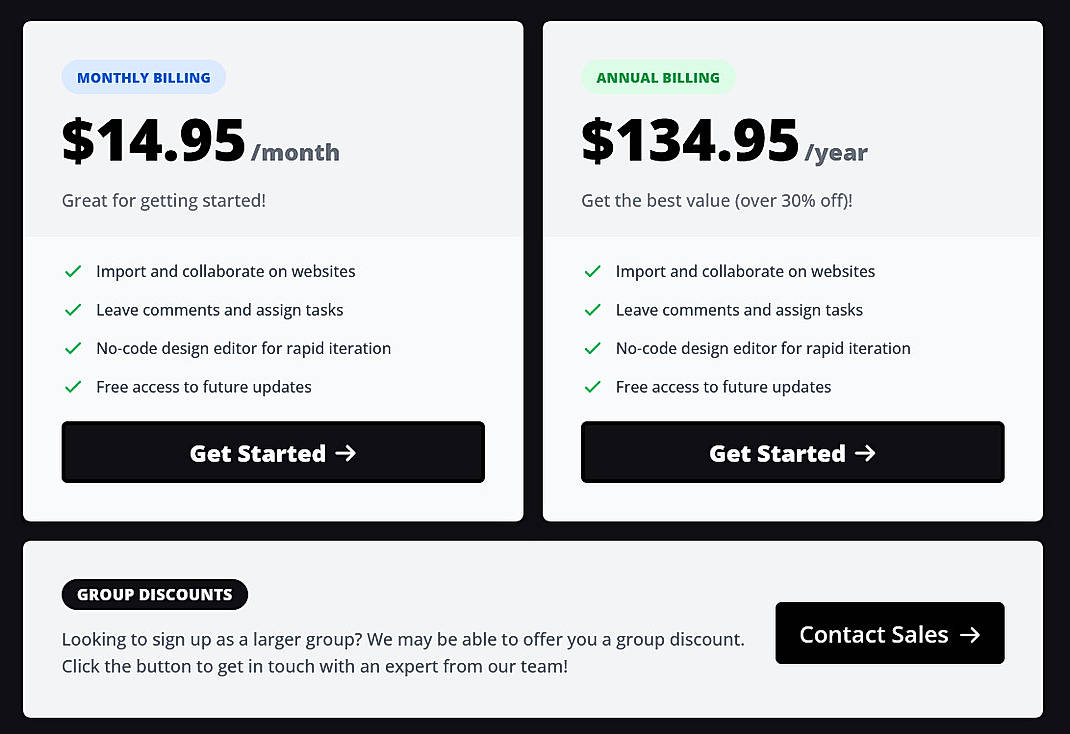Click the GROUP DISCOUNTS pill label
1070x734 pixels.
154,594
